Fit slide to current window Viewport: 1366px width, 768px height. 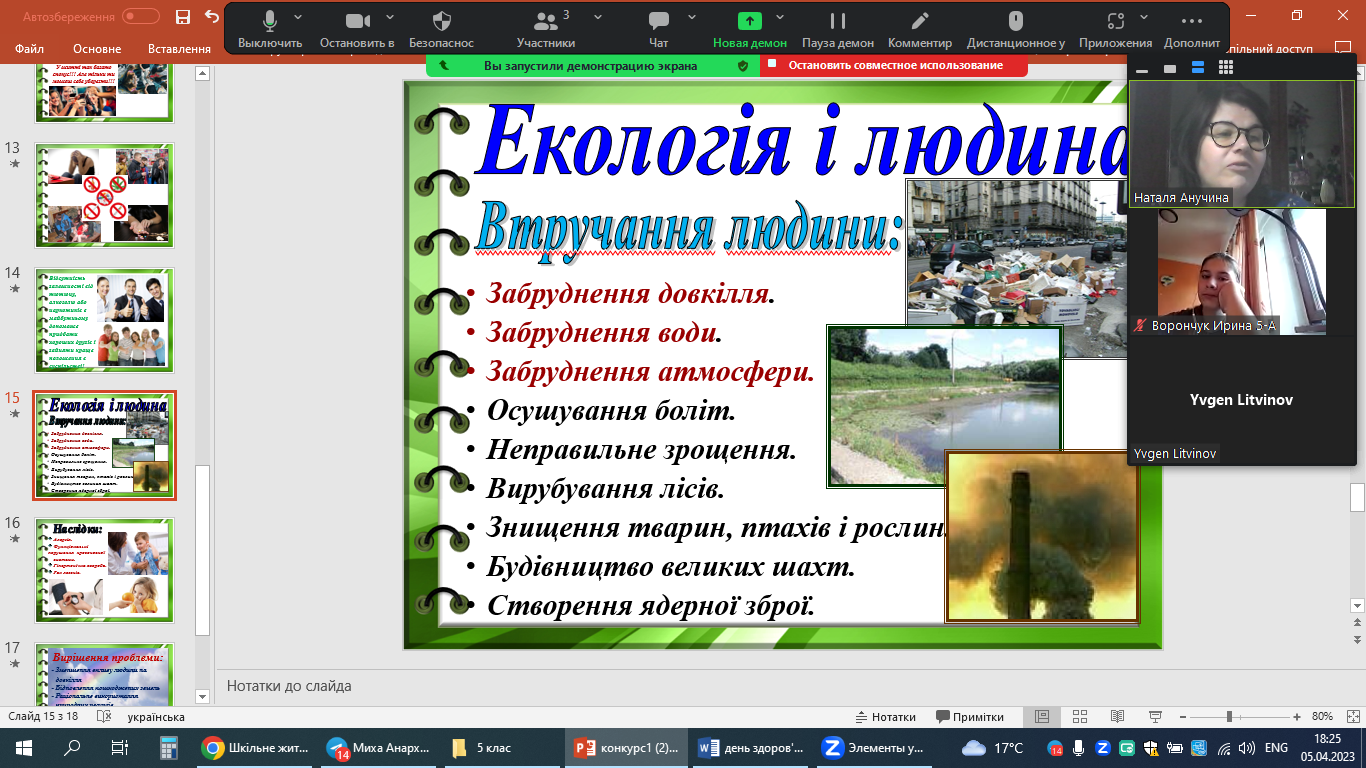point(1351,717)
